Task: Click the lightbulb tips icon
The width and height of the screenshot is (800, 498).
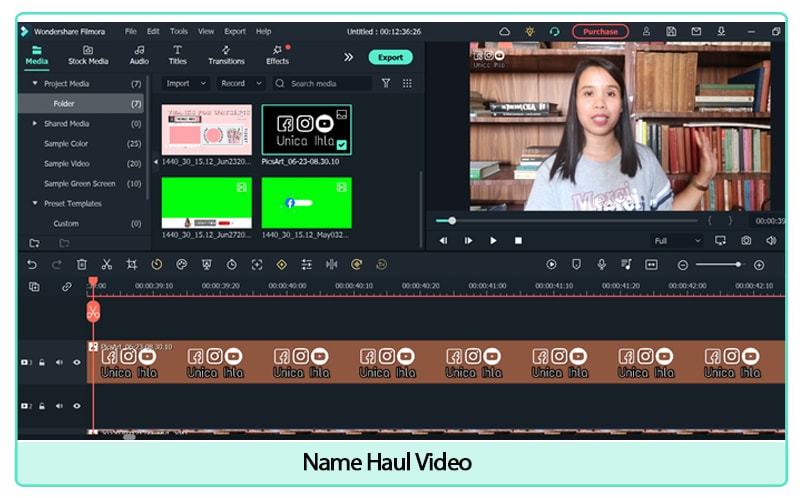Action: [x=530, y=32]
